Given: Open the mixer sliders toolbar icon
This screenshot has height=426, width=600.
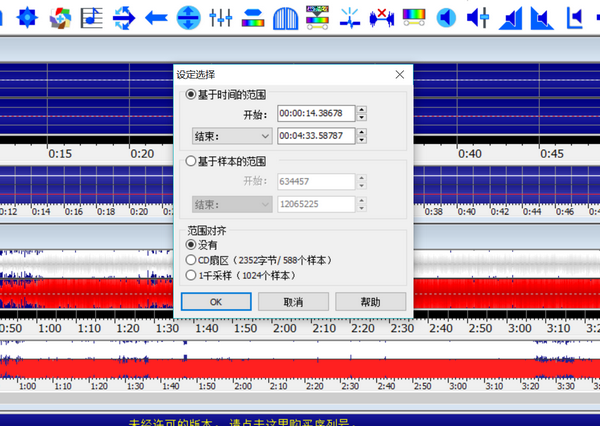Looking at the screenshot, I should [221, 16].
